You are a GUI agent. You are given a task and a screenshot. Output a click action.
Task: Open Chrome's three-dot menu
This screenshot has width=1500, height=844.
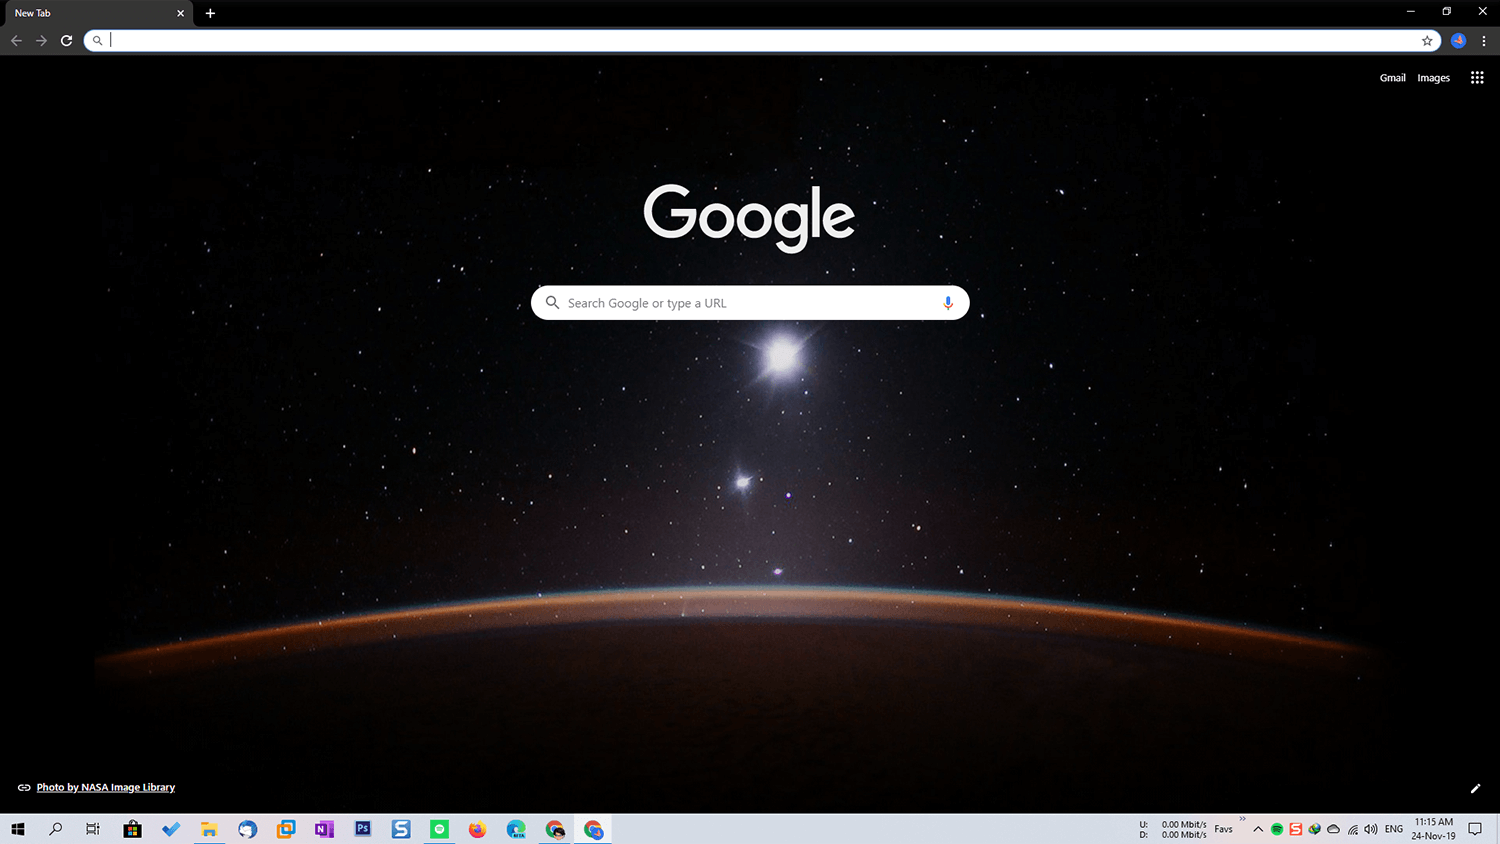pos(1484,41)
